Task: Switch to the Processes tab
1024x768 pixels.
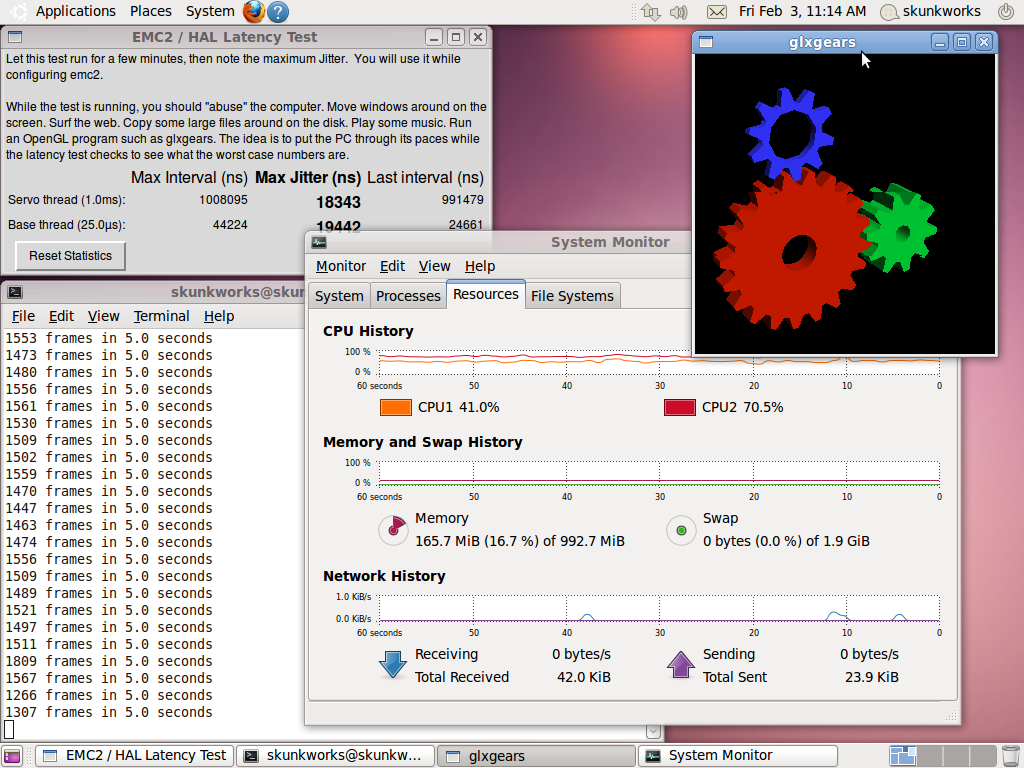Action: [408, 296]
